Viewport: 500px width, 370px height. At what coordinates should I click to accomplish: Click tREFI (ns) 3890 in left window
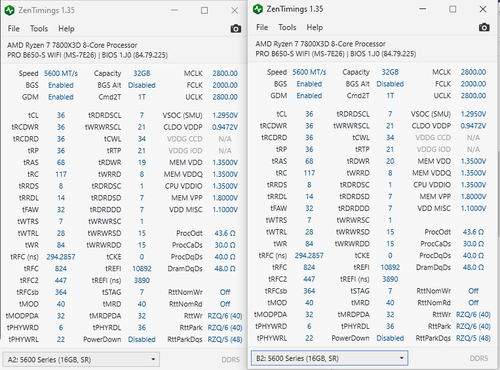(142, 281)
